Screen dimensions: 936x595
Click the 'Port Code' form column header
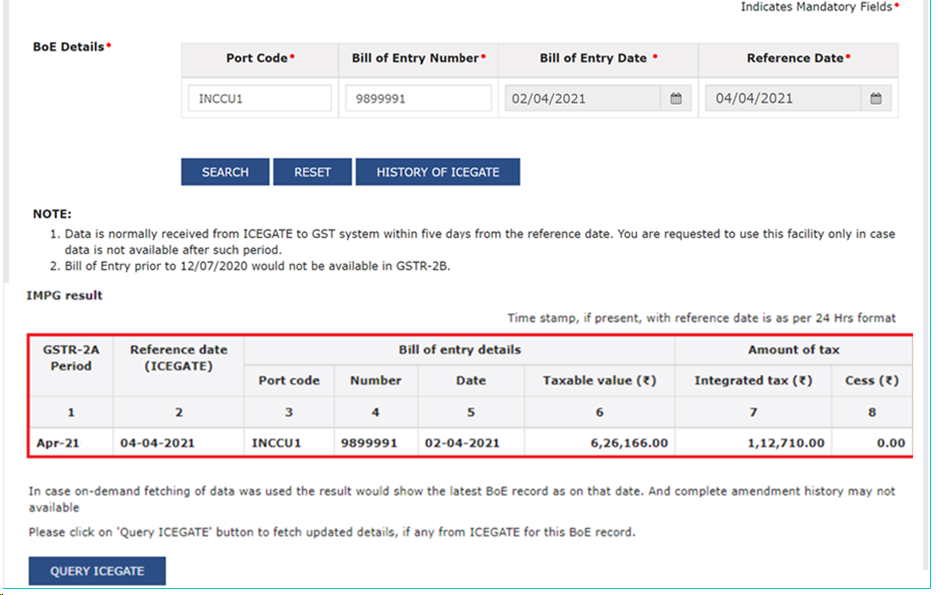[x=260, y=58]
